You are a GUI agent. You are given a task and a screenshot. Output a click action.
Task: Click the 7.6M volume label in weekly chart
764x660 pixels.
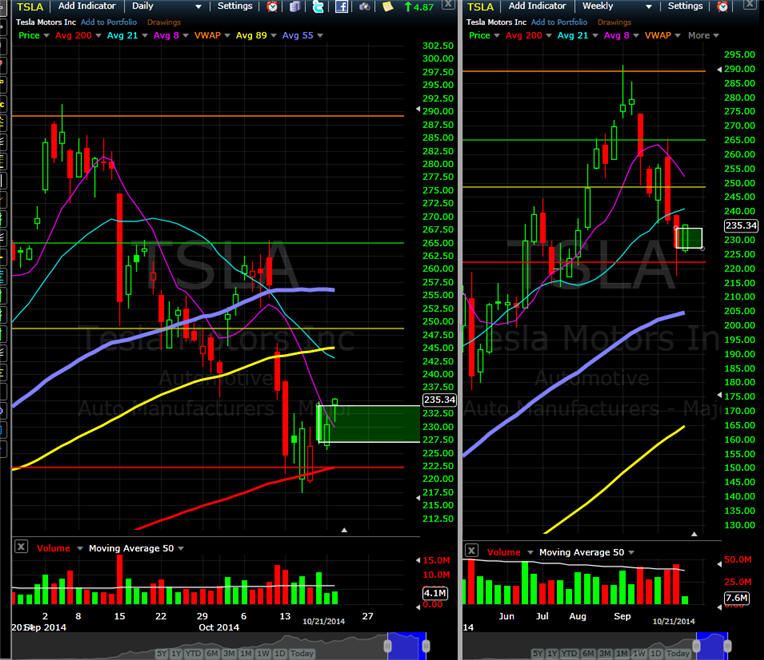pos(737,598)
